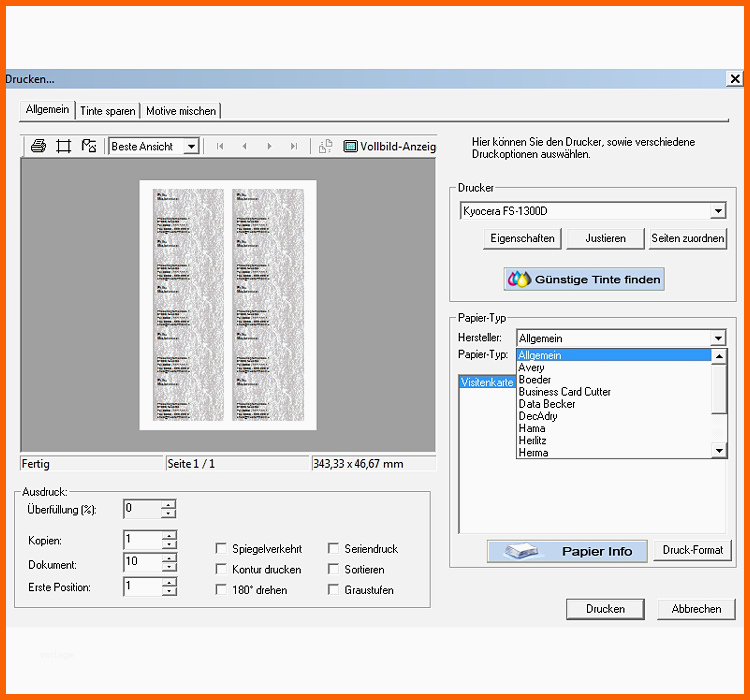The width and height of the screenshot is (750, 700).
Task: Go to the first preview page
Action: coord(220,146)
